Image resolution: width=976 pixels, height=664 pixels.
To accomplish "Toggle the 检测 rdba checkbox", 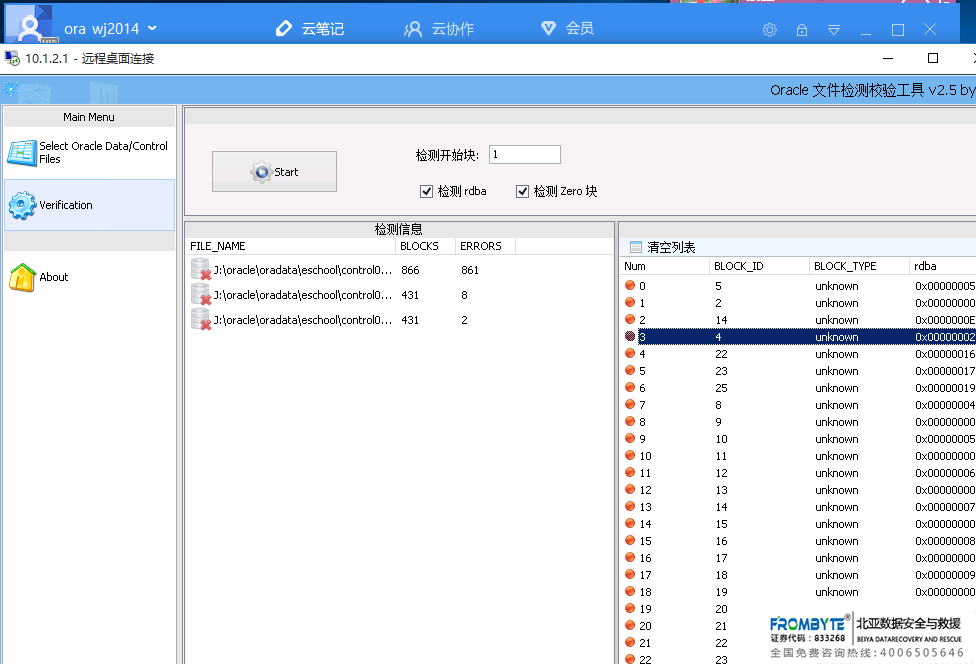I will (x=428, y=191).
